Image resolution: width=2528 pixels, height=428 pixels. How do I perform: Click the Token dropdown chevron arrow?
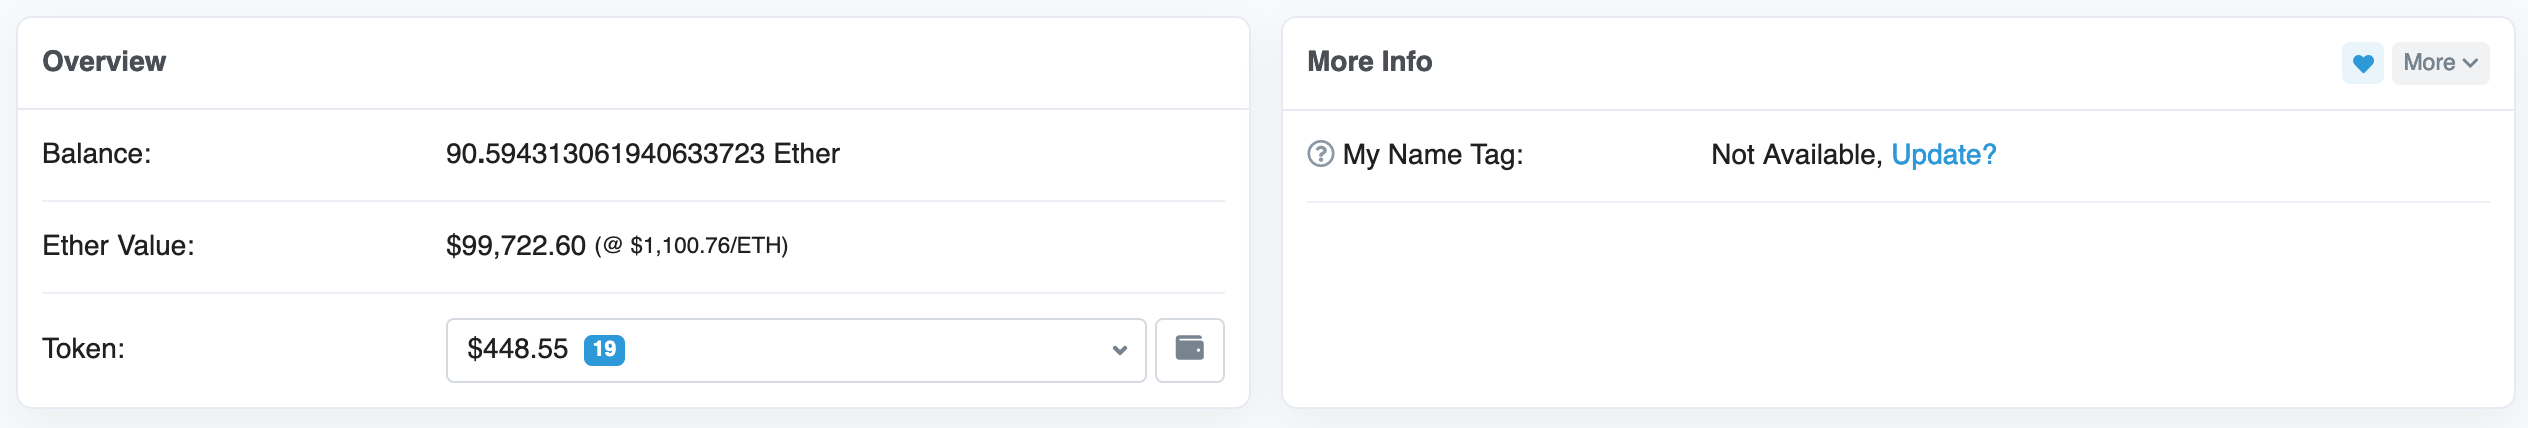pos(1119,350)
